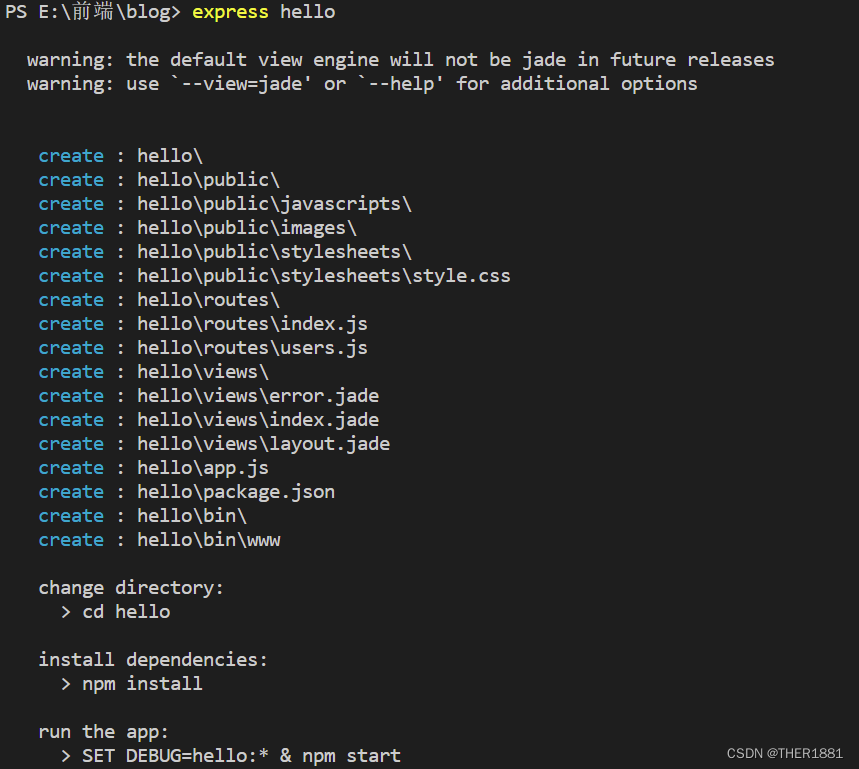
Task: Click hello\views\error.jade file path
Action: (x=258, y=396)
